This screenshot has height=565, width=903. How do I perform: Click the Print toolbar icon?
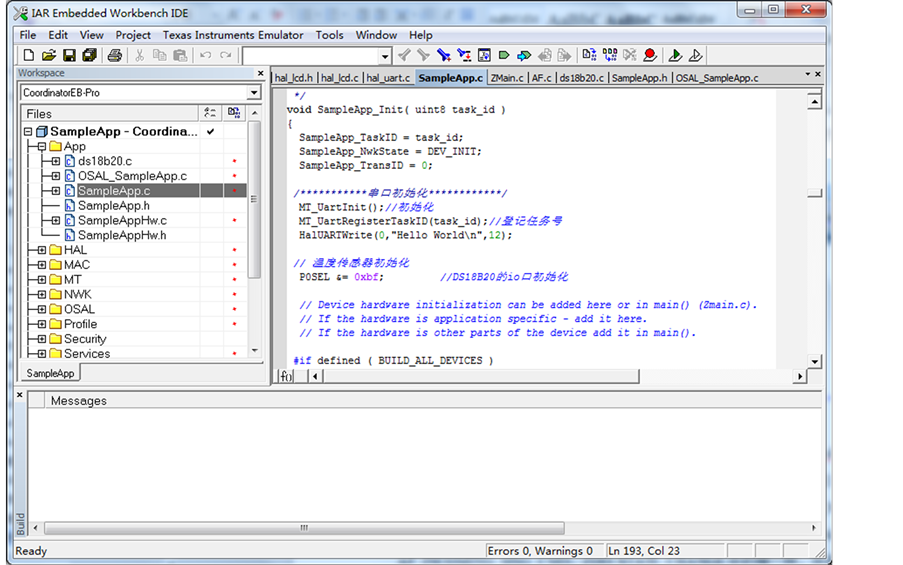click(114, 56)
